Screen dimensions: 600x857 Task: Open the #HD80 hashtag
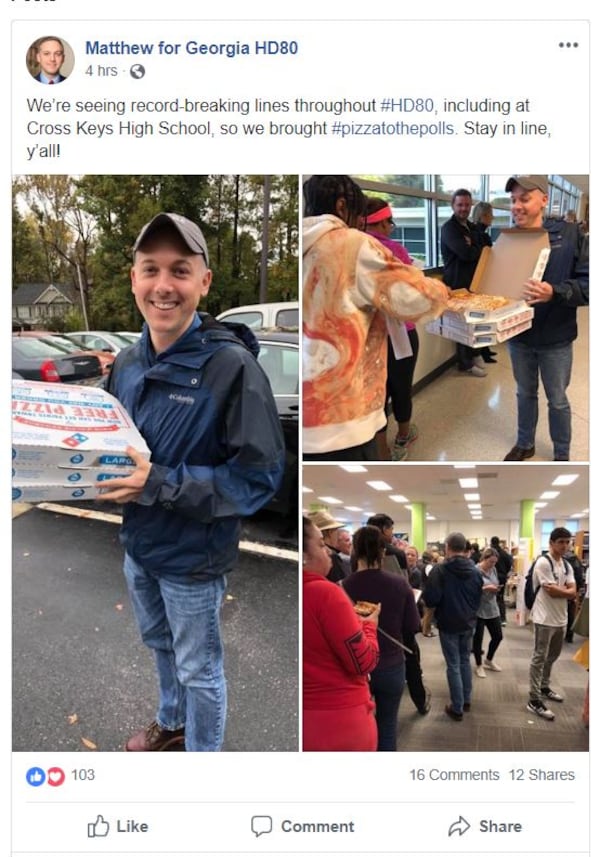point(407,105)
